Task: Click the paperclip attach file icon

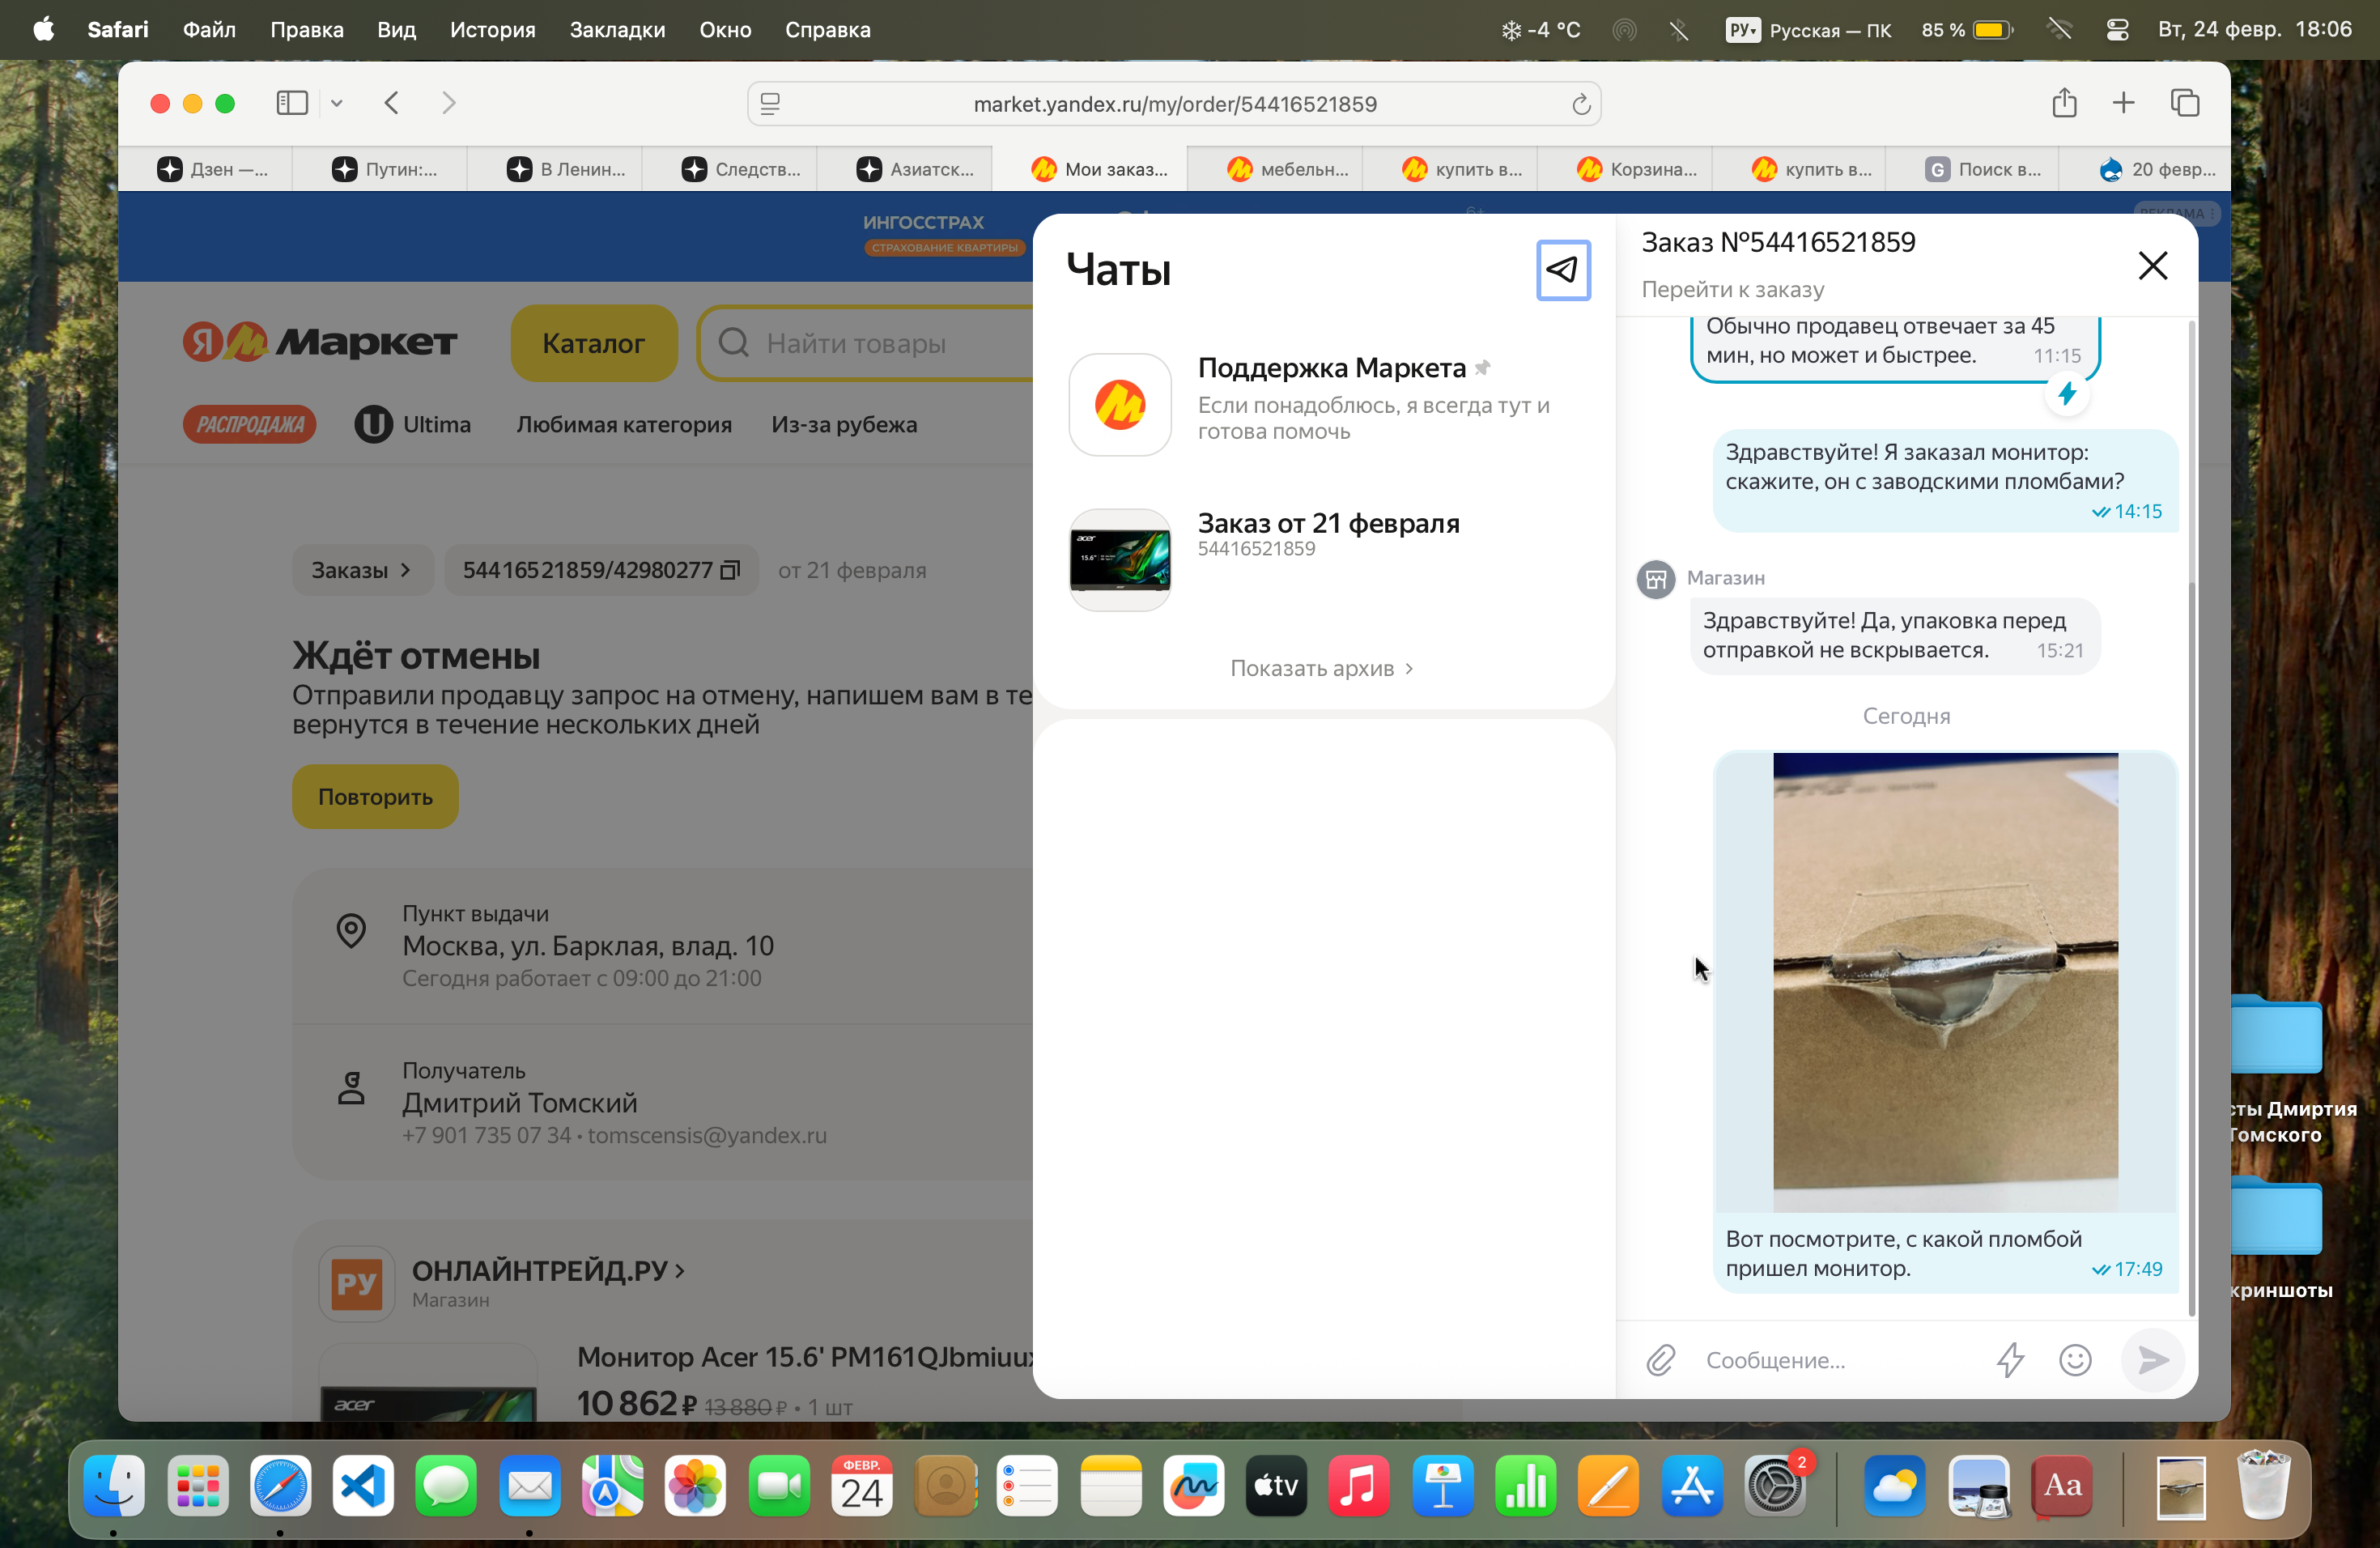Action: click(x=1660, y=1360)
